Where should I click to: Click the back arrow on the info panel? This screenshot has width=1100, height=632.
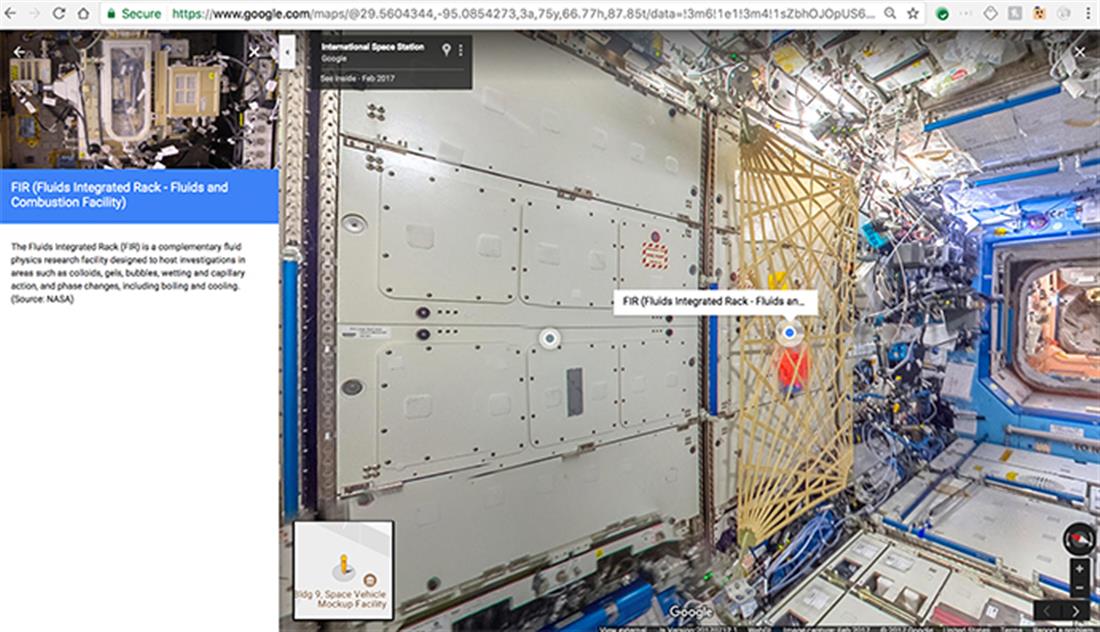[x=20, y=52]
